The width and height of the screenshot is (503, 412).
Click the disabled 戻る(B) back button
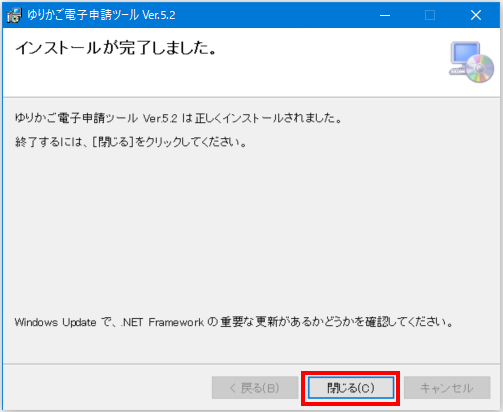[255, 388]
